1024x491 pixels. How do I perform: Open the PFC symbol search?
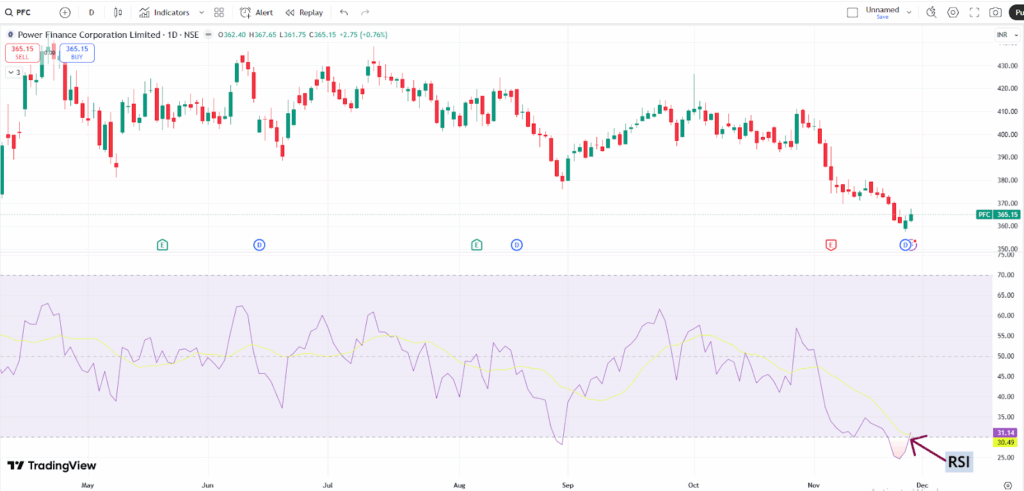pos(25,13)
